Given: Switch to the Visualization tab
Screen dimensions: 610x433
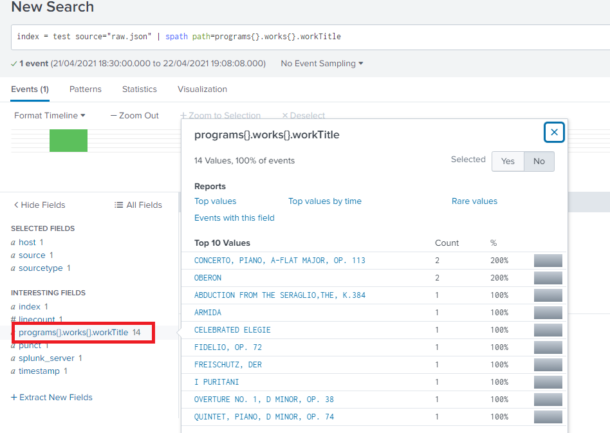Looking at the screenshot, I should pos(202,89).
